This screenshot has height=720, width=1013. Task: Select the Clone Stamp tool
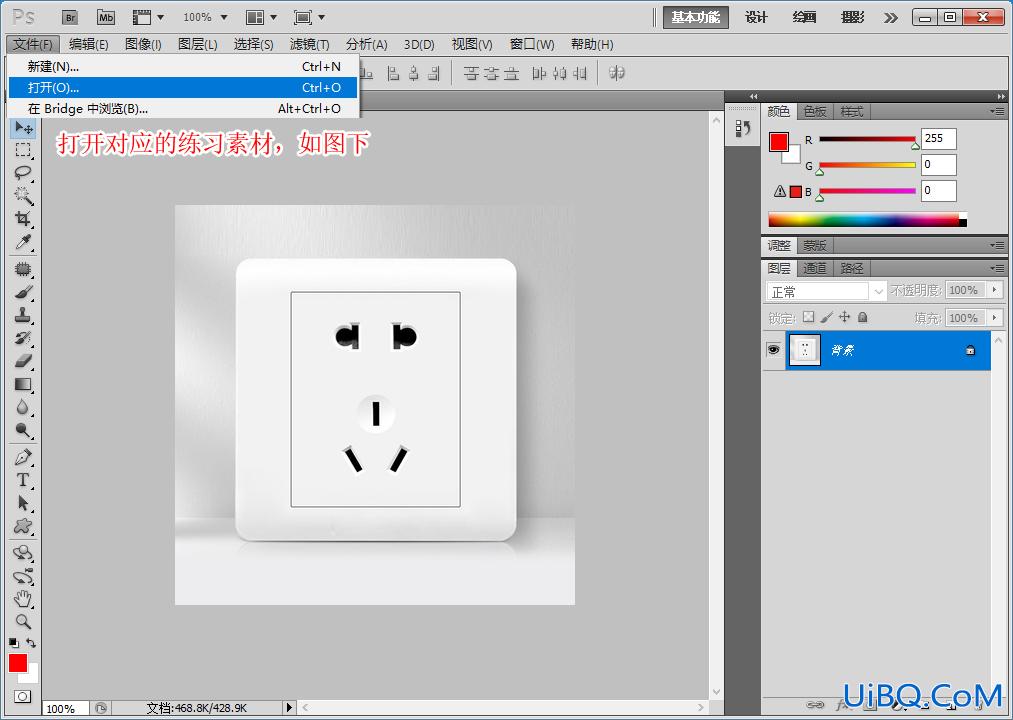(23, 315)
